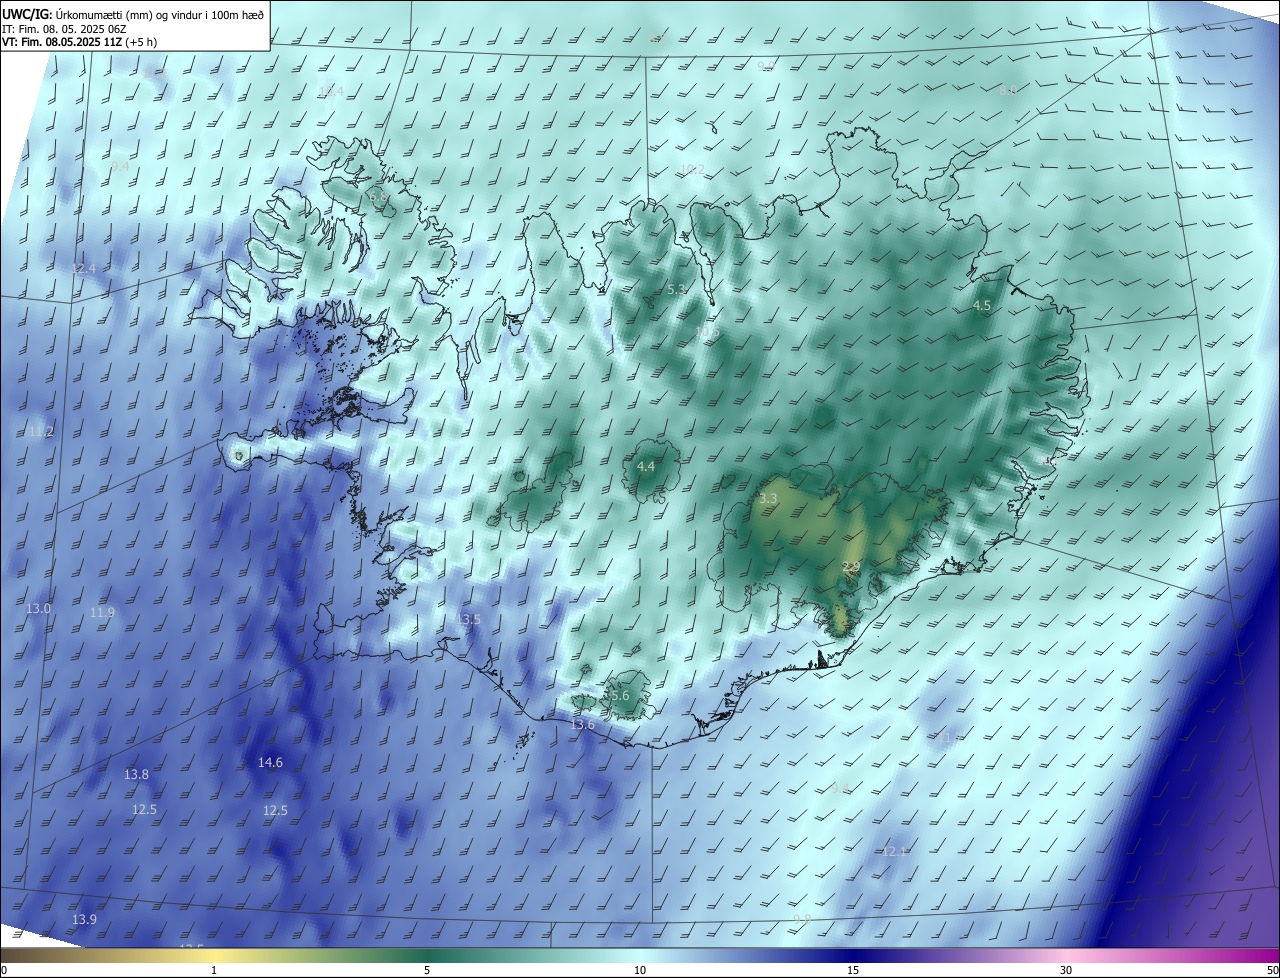This screenshot has width=1280, height=978.
Task: Click the 4.4 value label
Action: (646, 467)
